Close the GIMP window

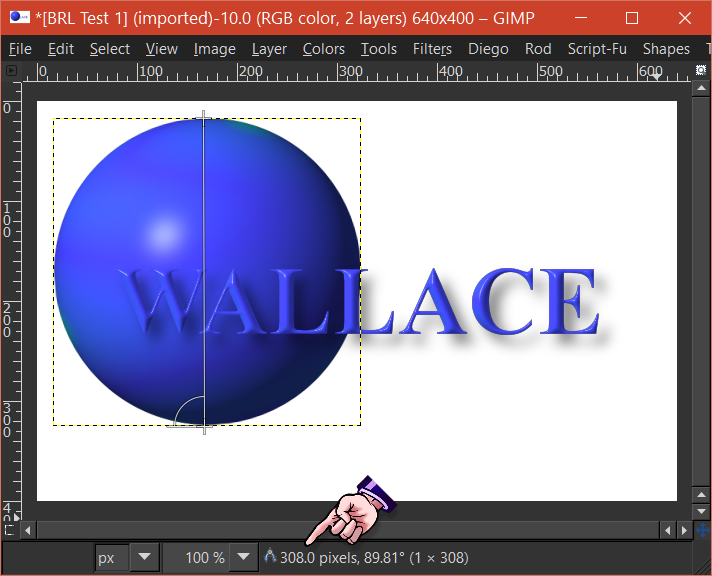pyautogui.click(x=684, y=18)
